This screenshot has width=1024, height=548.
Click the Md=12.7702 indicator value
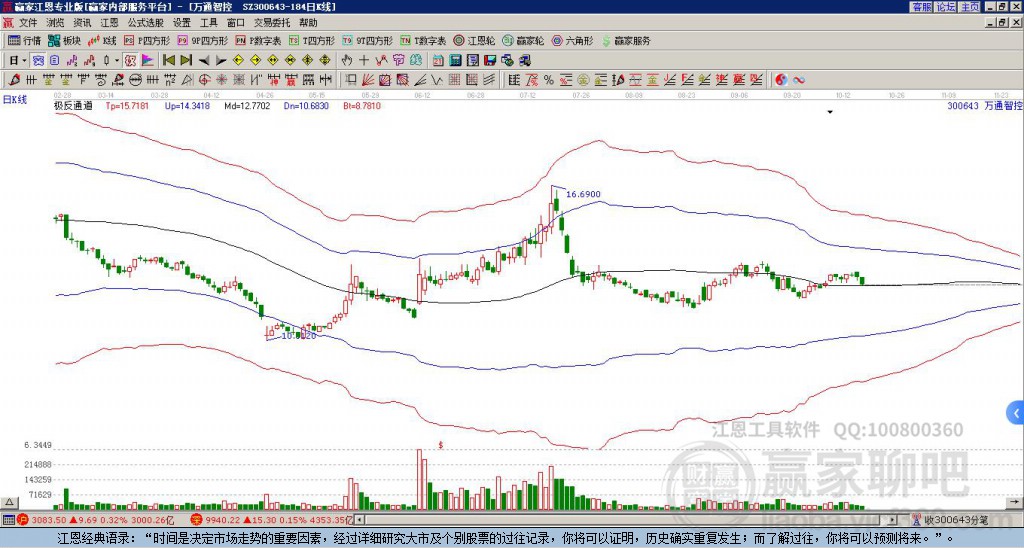pos(247,105)
